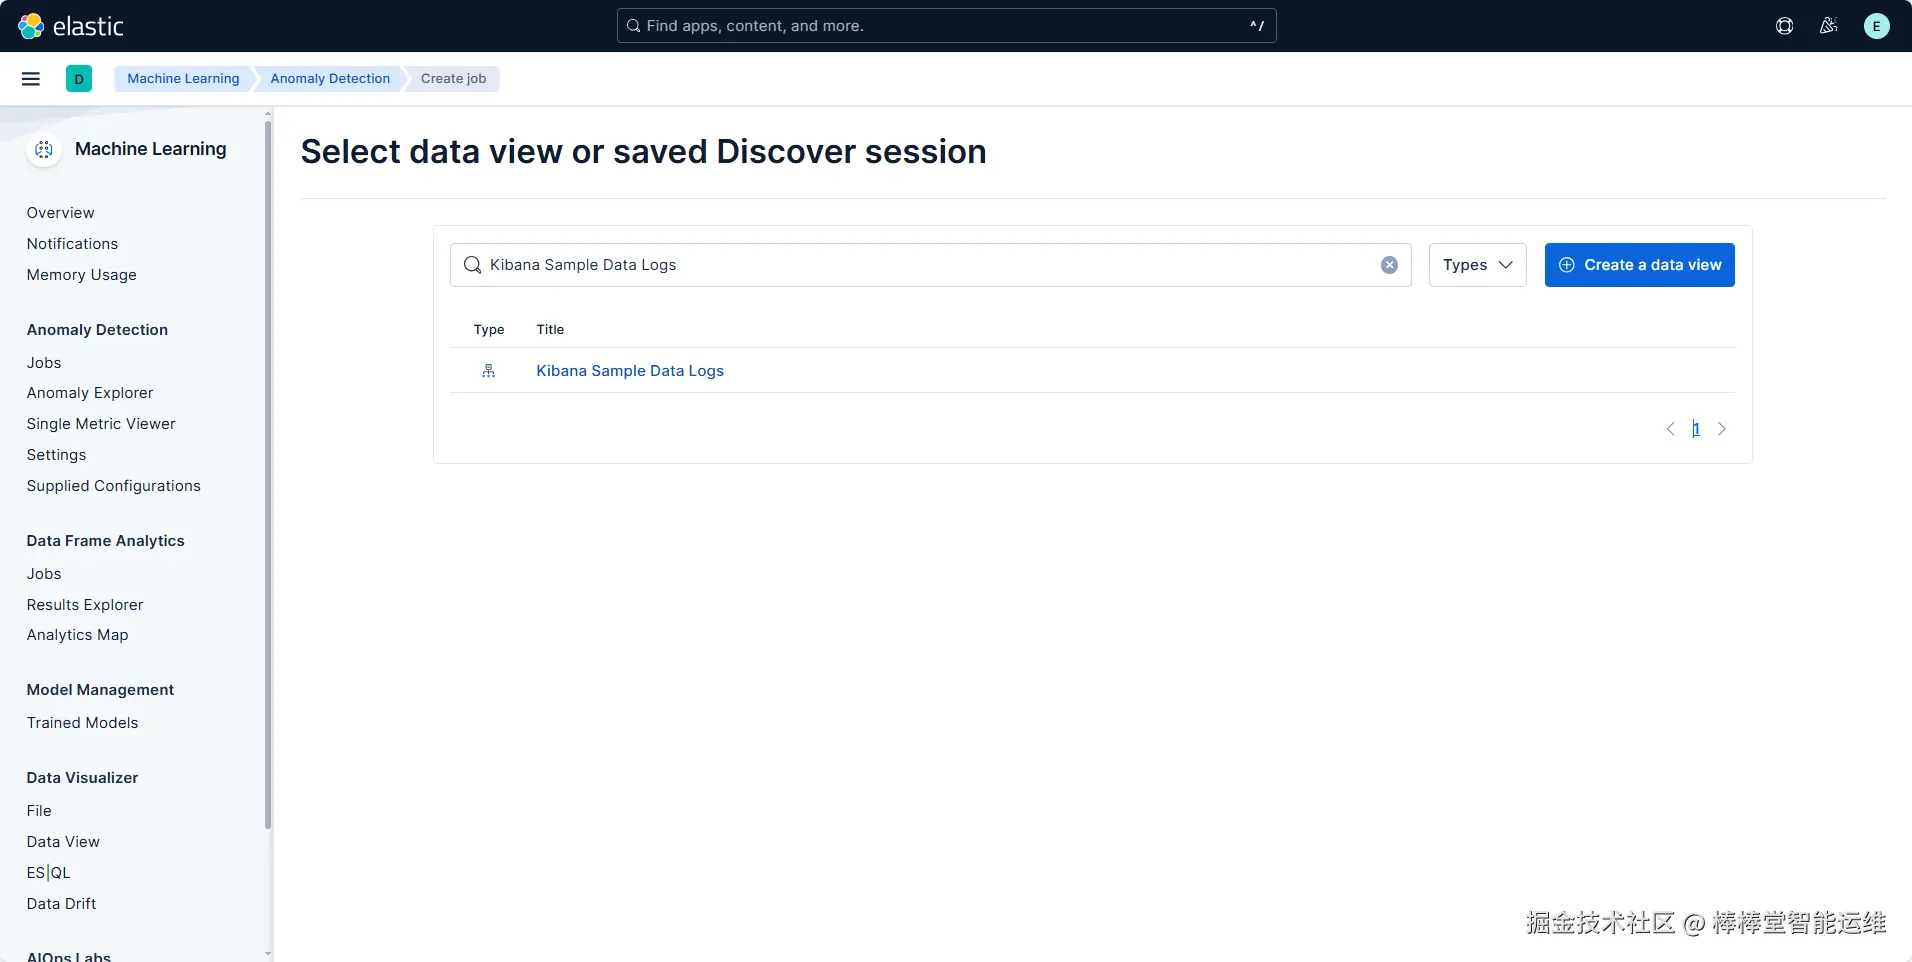Click the Machine Learning sidebar icon
Viewport: 1912px width, 962px height.
pyautogui.click(x=44, y=149)
